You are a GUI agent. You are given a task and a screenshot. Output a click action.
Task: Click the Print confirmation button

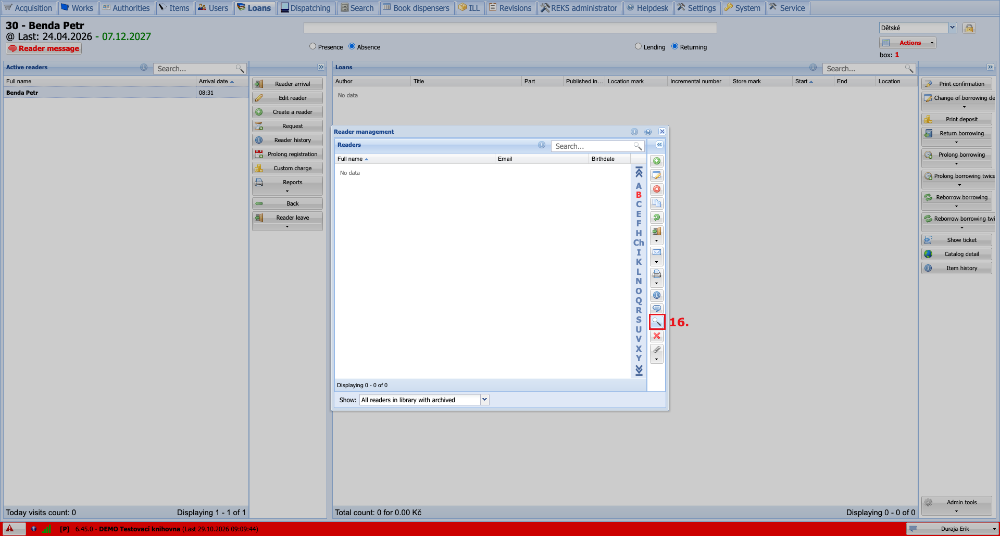coord(957,84)
